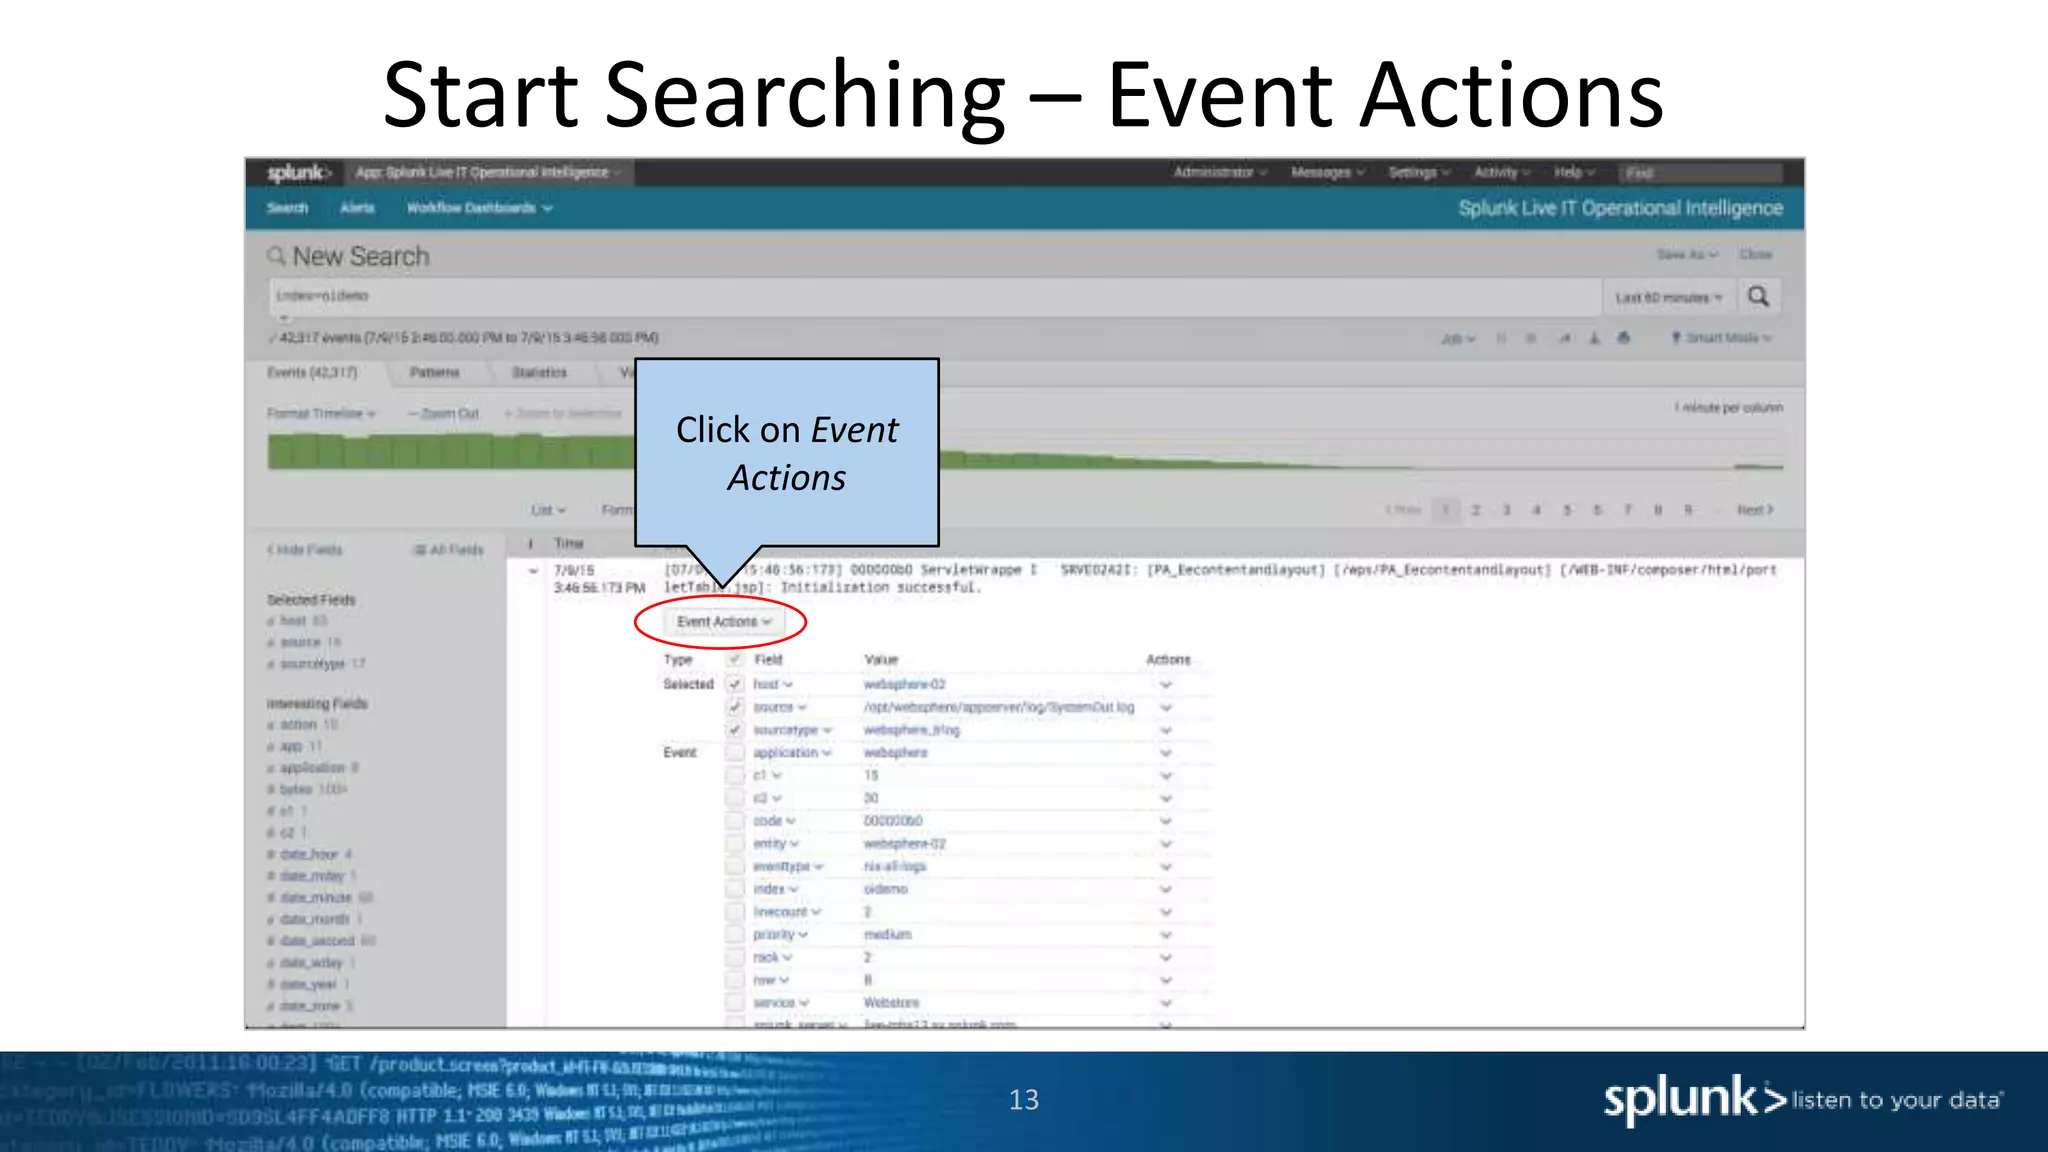This screenshot has height=1152, width=2048.
Task: Uncheck the host field checkbox
Action: (735, 685)
